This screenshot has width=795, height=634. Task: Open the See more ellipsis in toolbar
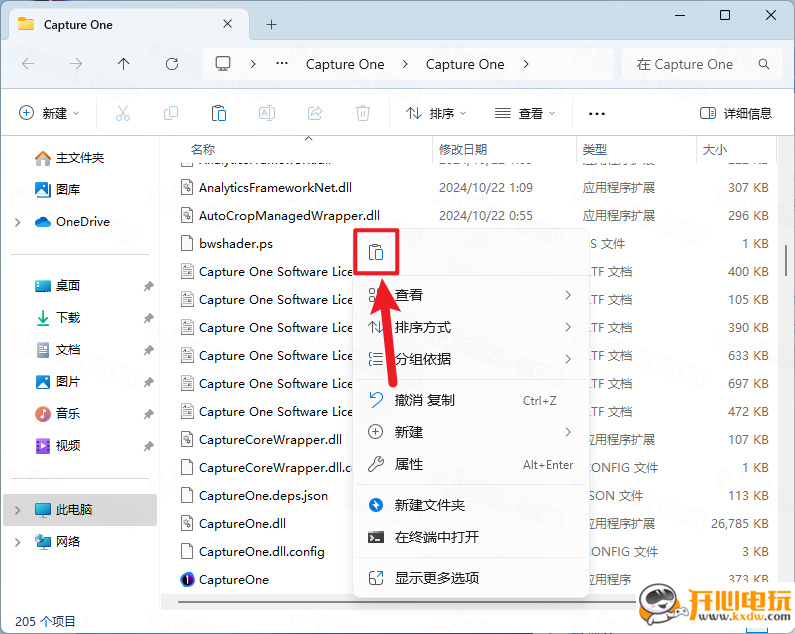coord(597,114)
